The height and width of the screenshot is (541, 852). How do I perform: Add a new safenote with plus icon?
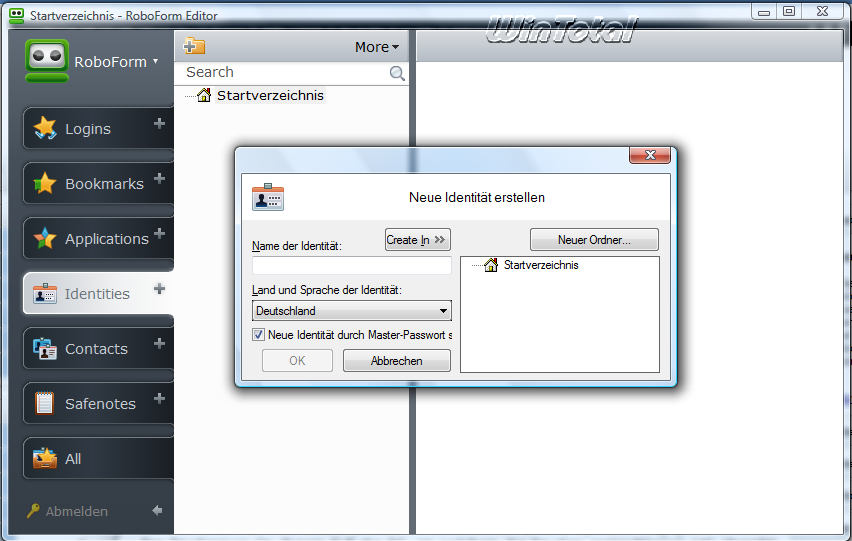[159, 398]
